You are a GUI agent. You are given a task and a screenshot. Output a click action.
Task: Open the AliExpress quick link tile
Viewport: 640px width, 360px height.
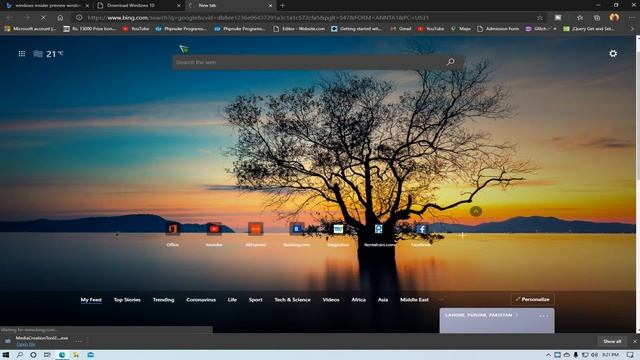(256, 233)
